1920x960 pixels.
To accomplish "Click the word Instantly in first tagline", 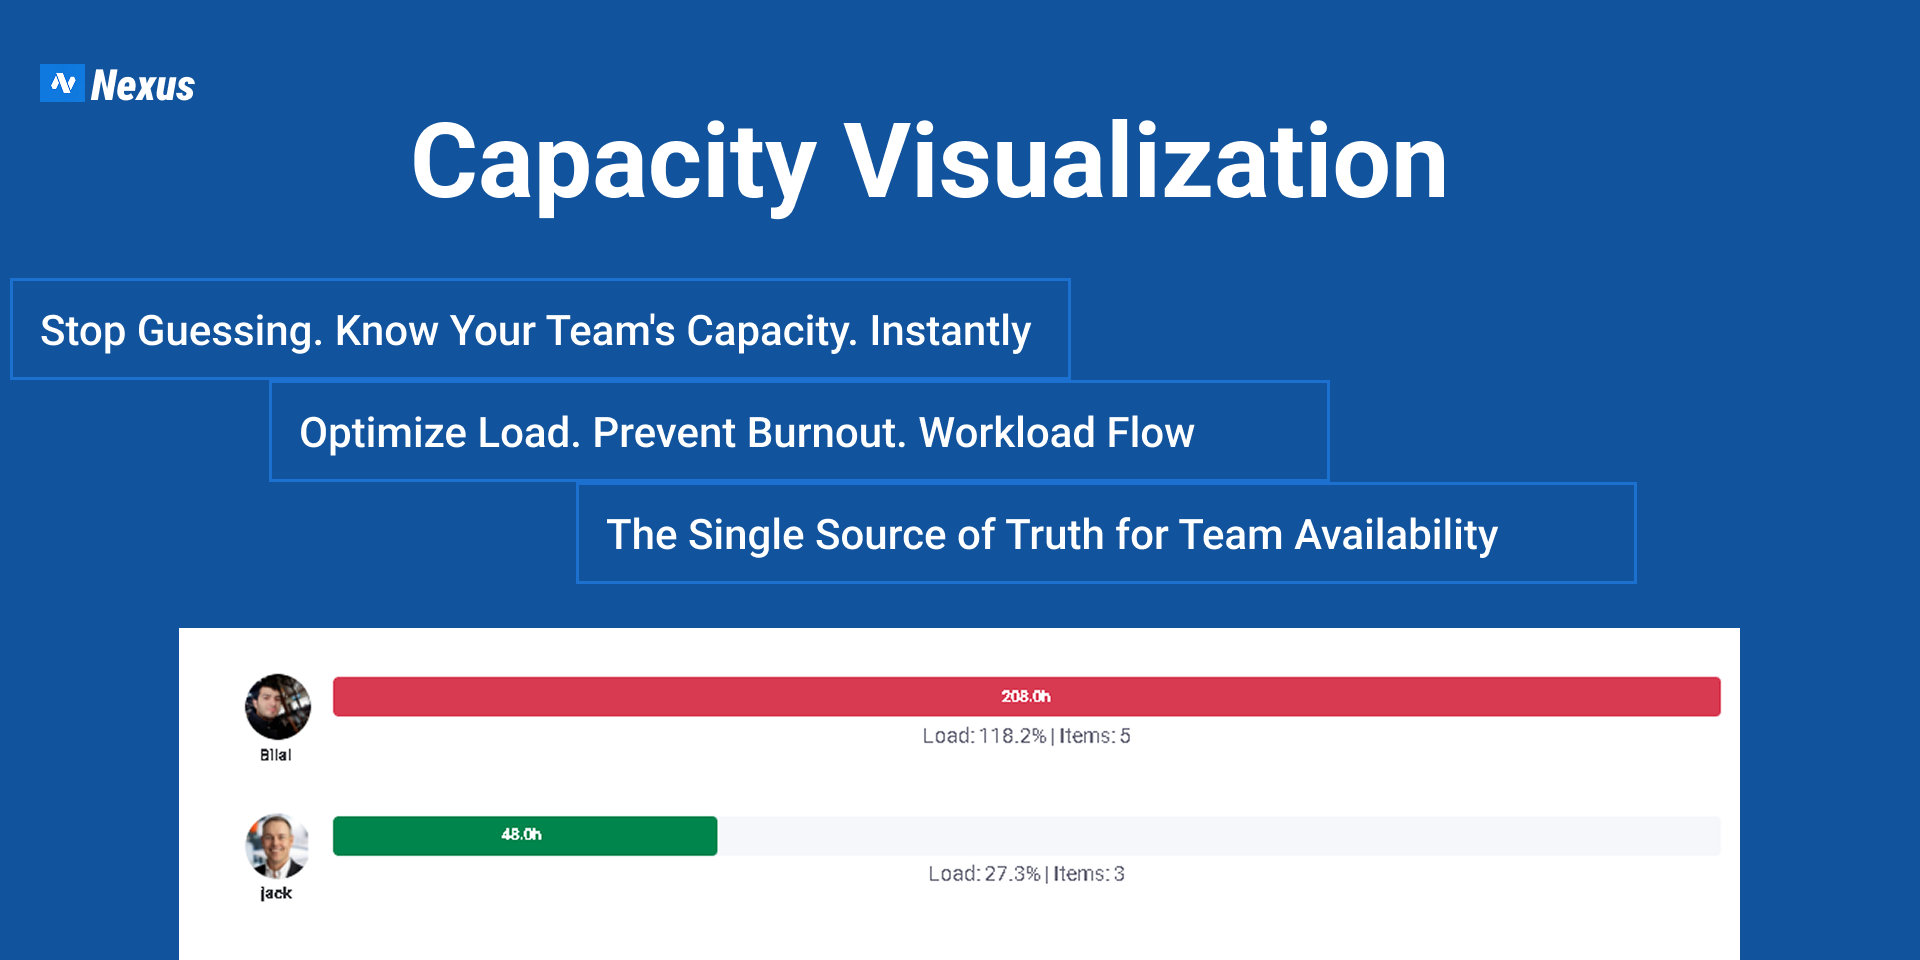I will click(950, 331).
